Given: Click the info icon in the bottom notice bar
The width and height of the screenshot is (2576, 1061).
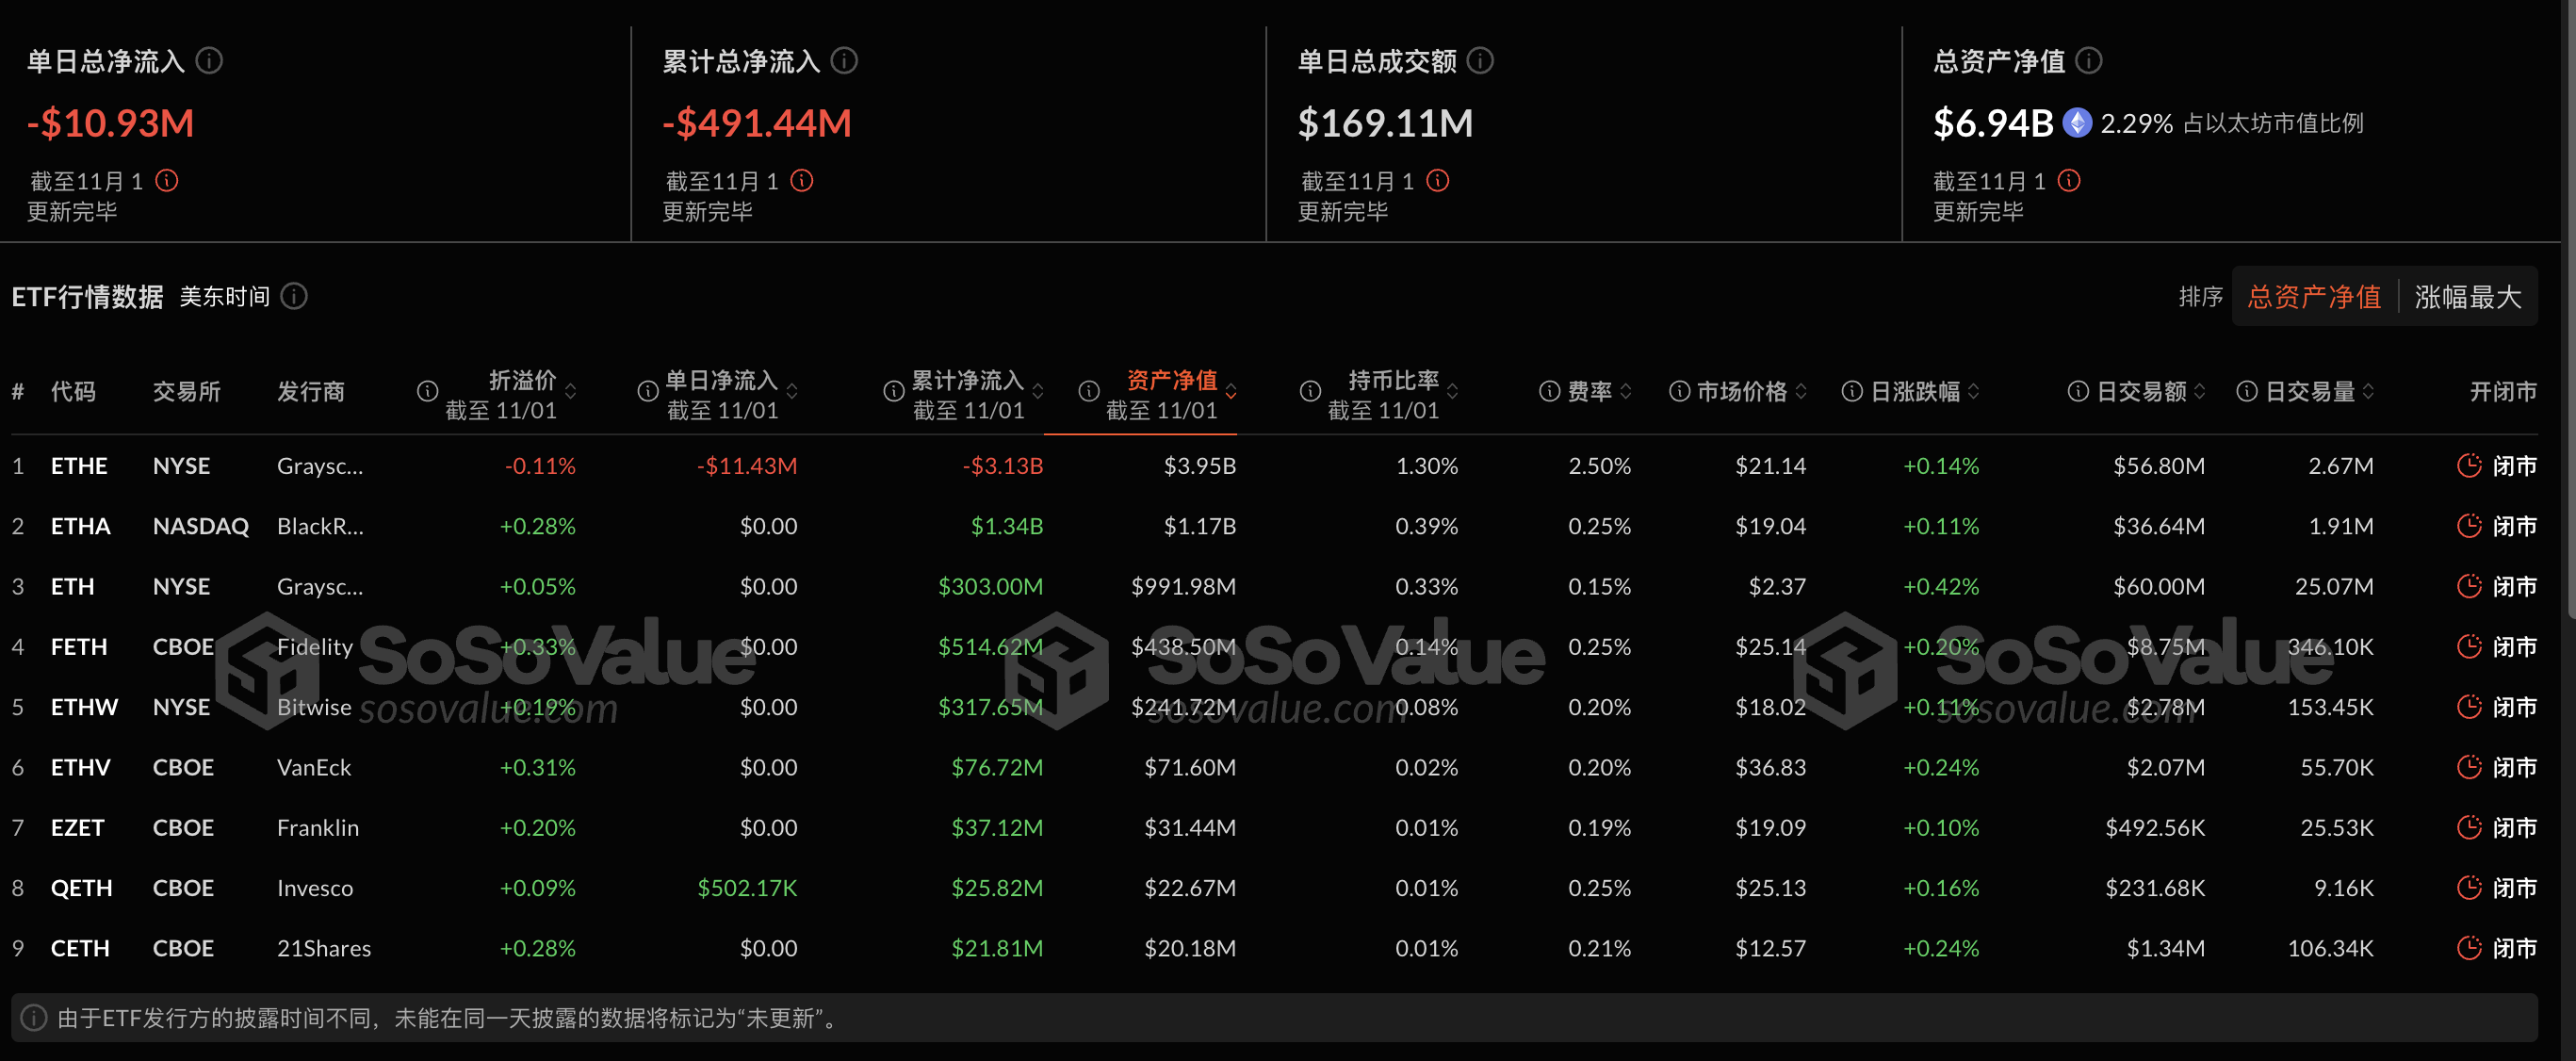Looking at the screenshot, I should point(34,1019).
